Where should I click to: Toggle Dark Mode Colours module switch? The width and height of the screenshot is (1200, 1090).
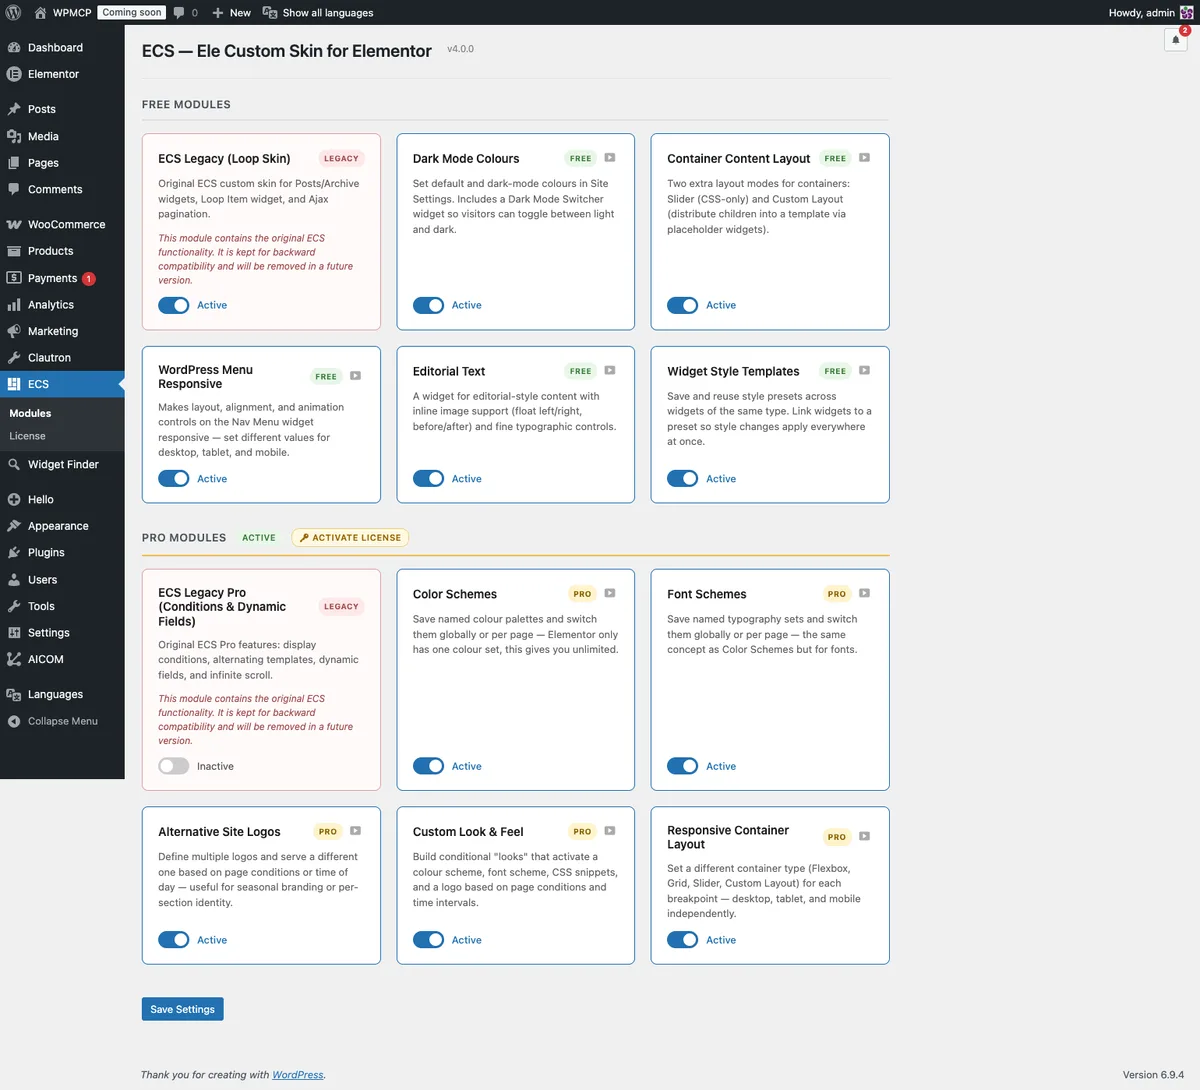tap(428, 305)
